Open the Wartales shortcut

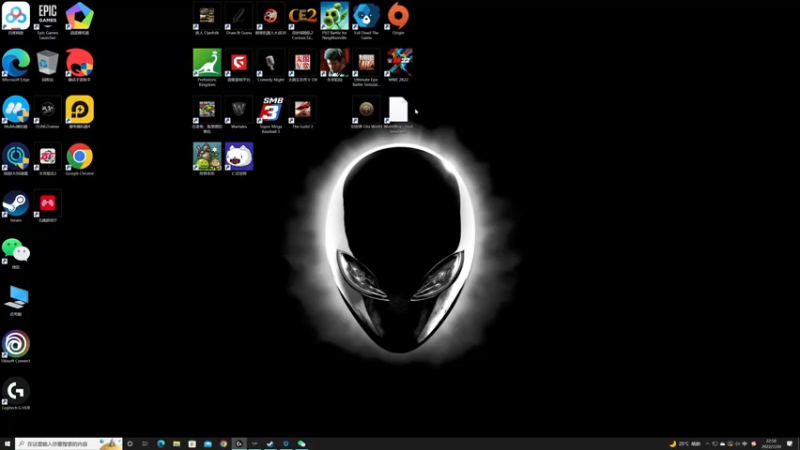(239, 112)
